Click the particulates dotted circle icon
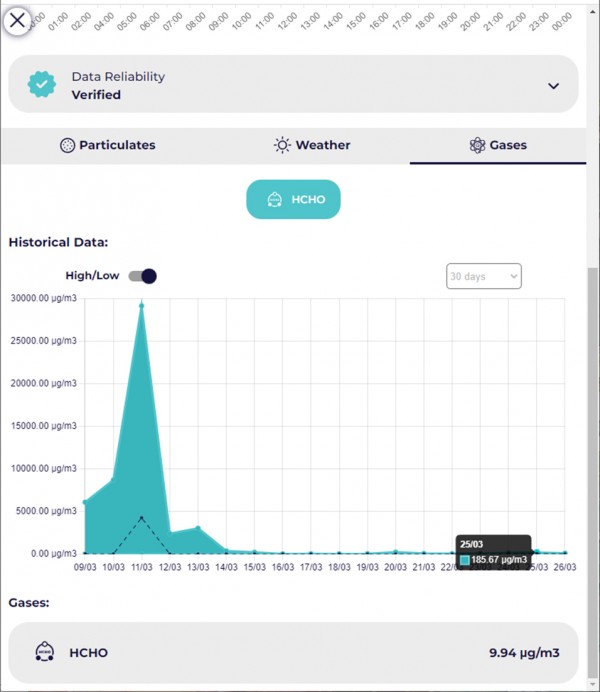Screen dimensions: 600x692 tap(68, 145)
